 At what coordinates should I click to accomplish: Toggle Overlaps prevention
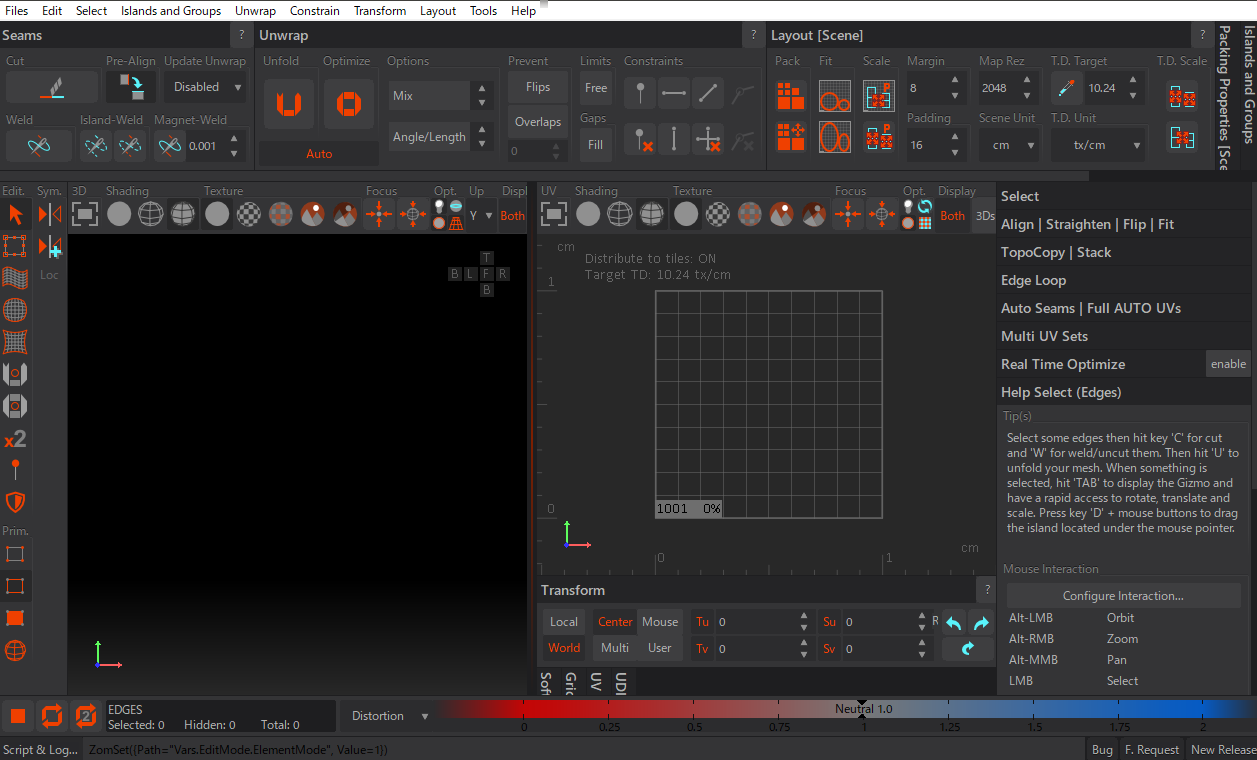pyautogui.click(x=537, y=121)
